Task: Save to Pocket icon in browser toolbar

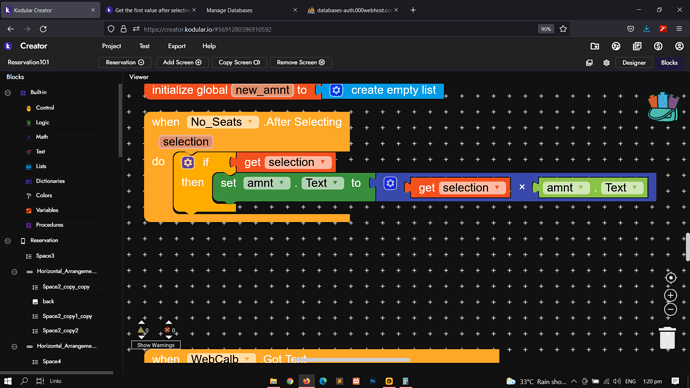Action: (x=630, y=29)
